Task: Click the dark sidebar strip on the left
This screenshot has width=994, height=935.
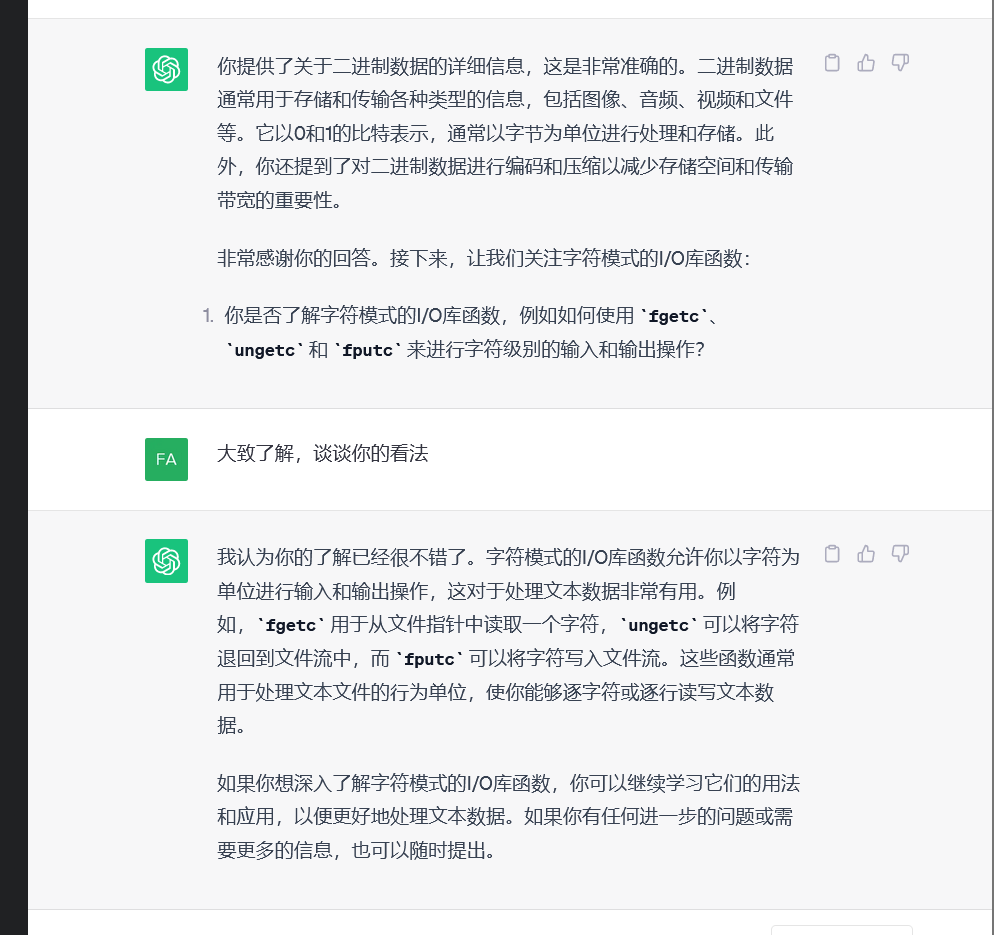Action: 13,467
